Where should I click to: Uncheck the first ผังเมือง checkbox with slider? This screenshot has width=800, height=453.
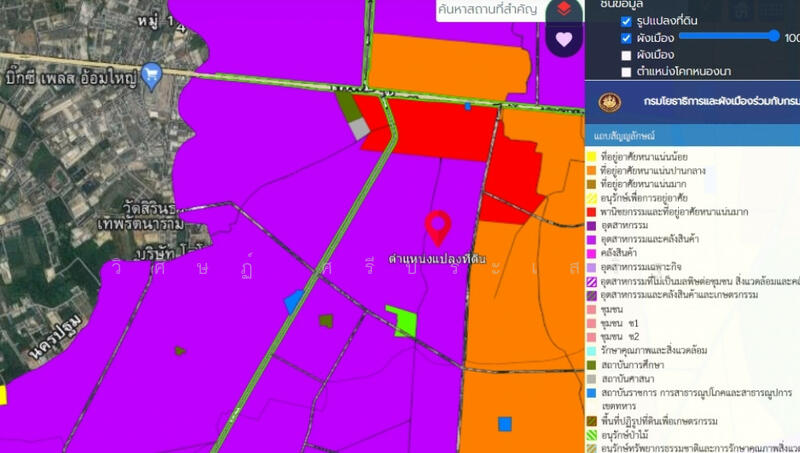626,38
